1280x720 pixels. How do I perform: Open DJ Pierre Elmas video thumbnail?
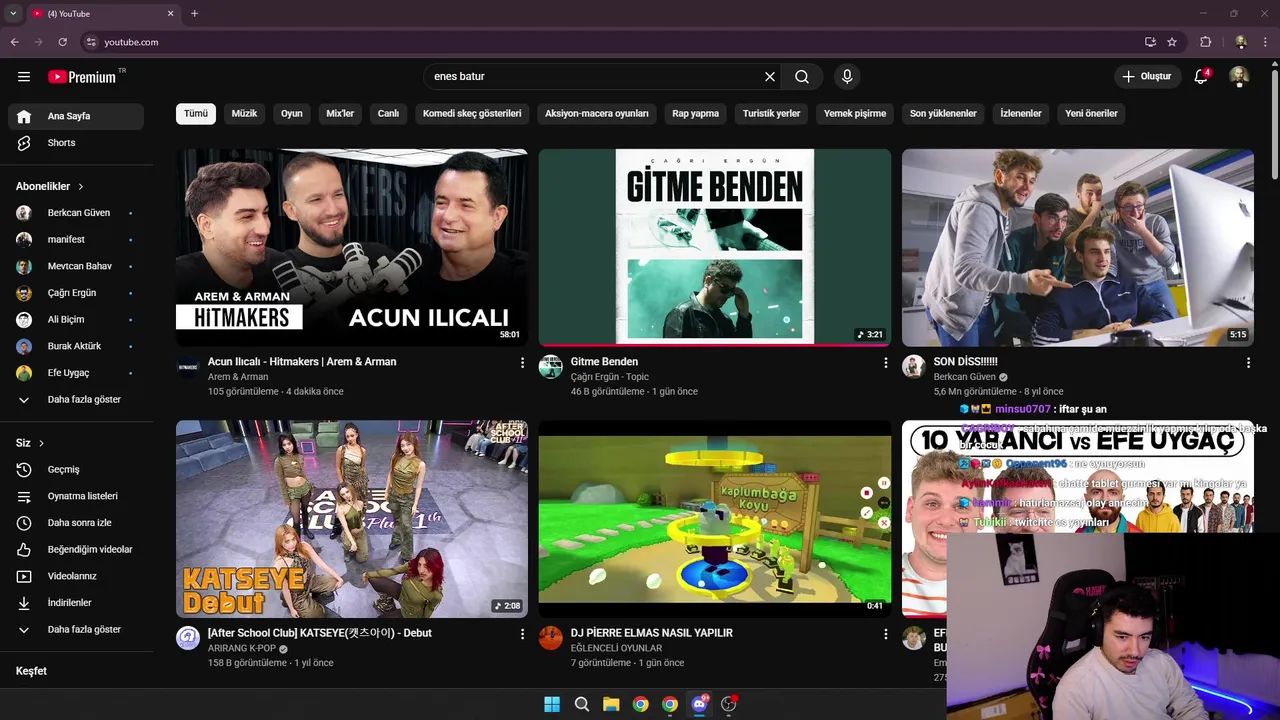(x=715, y=519)
